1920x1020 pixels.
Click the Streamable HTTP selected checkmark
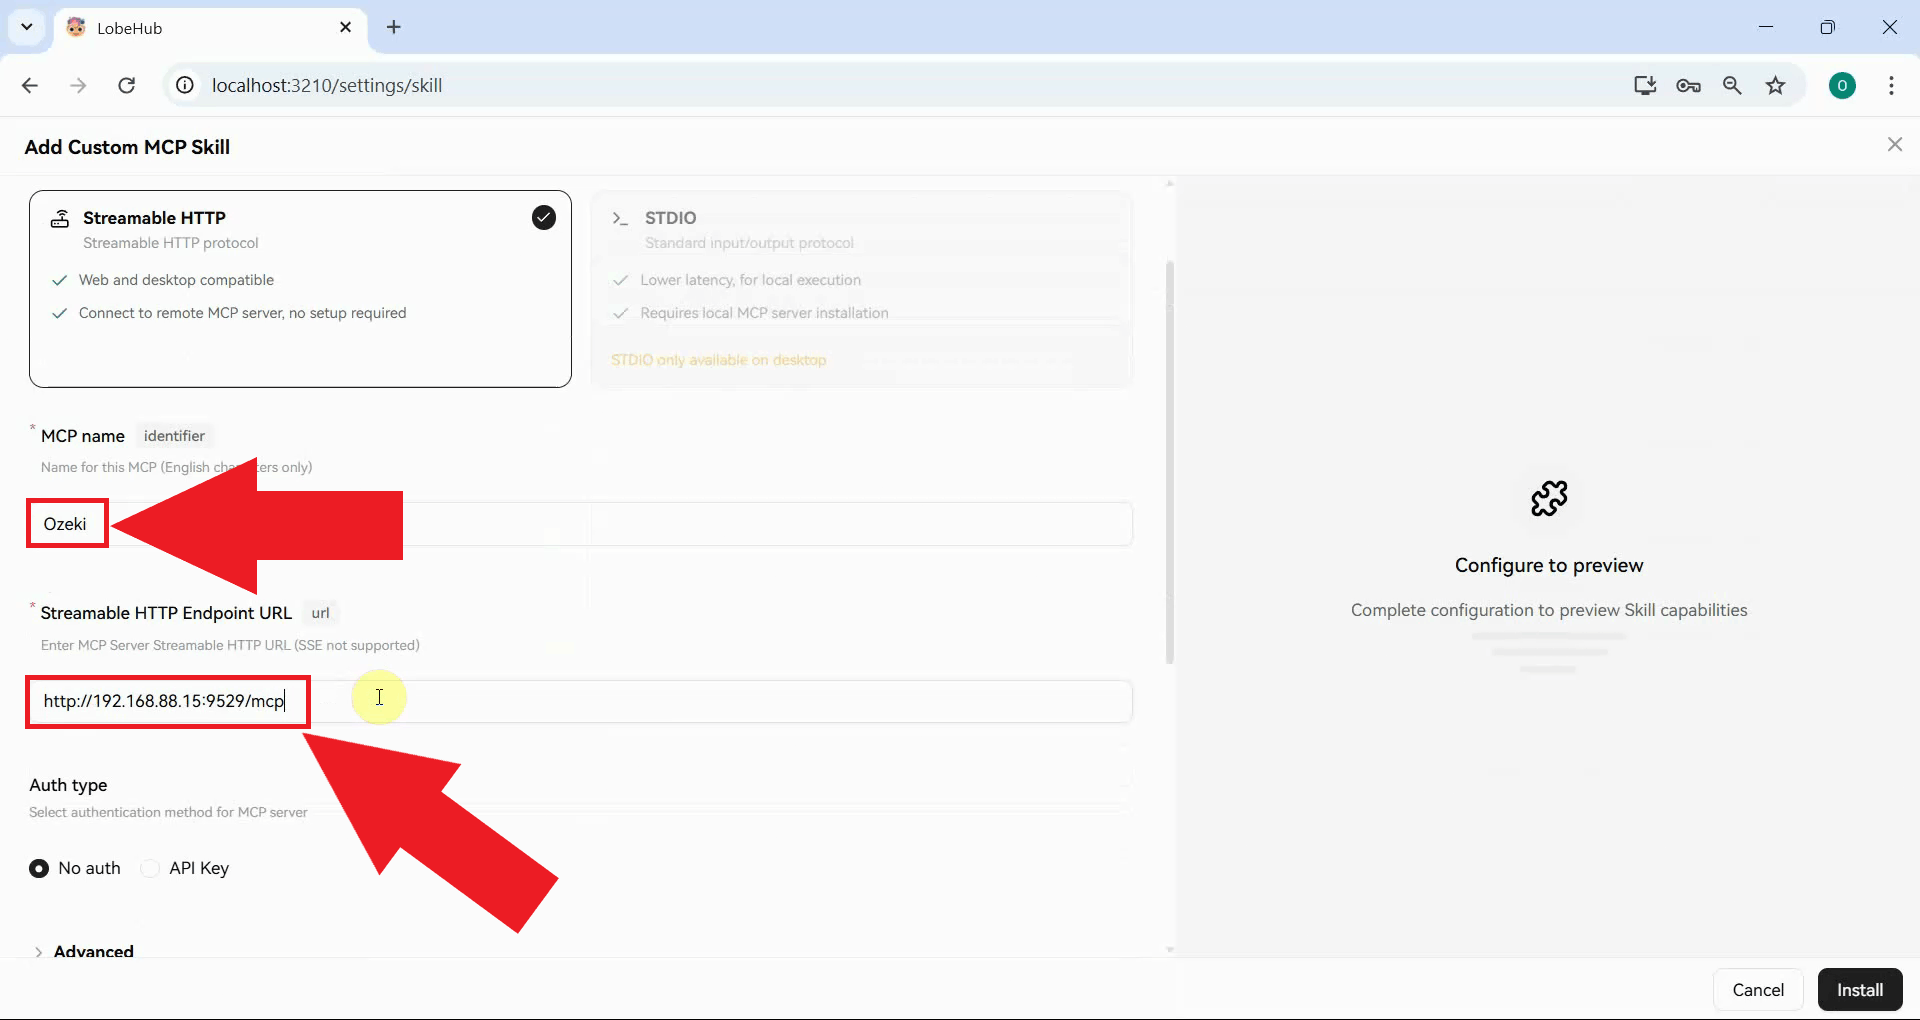coord(544,218)
